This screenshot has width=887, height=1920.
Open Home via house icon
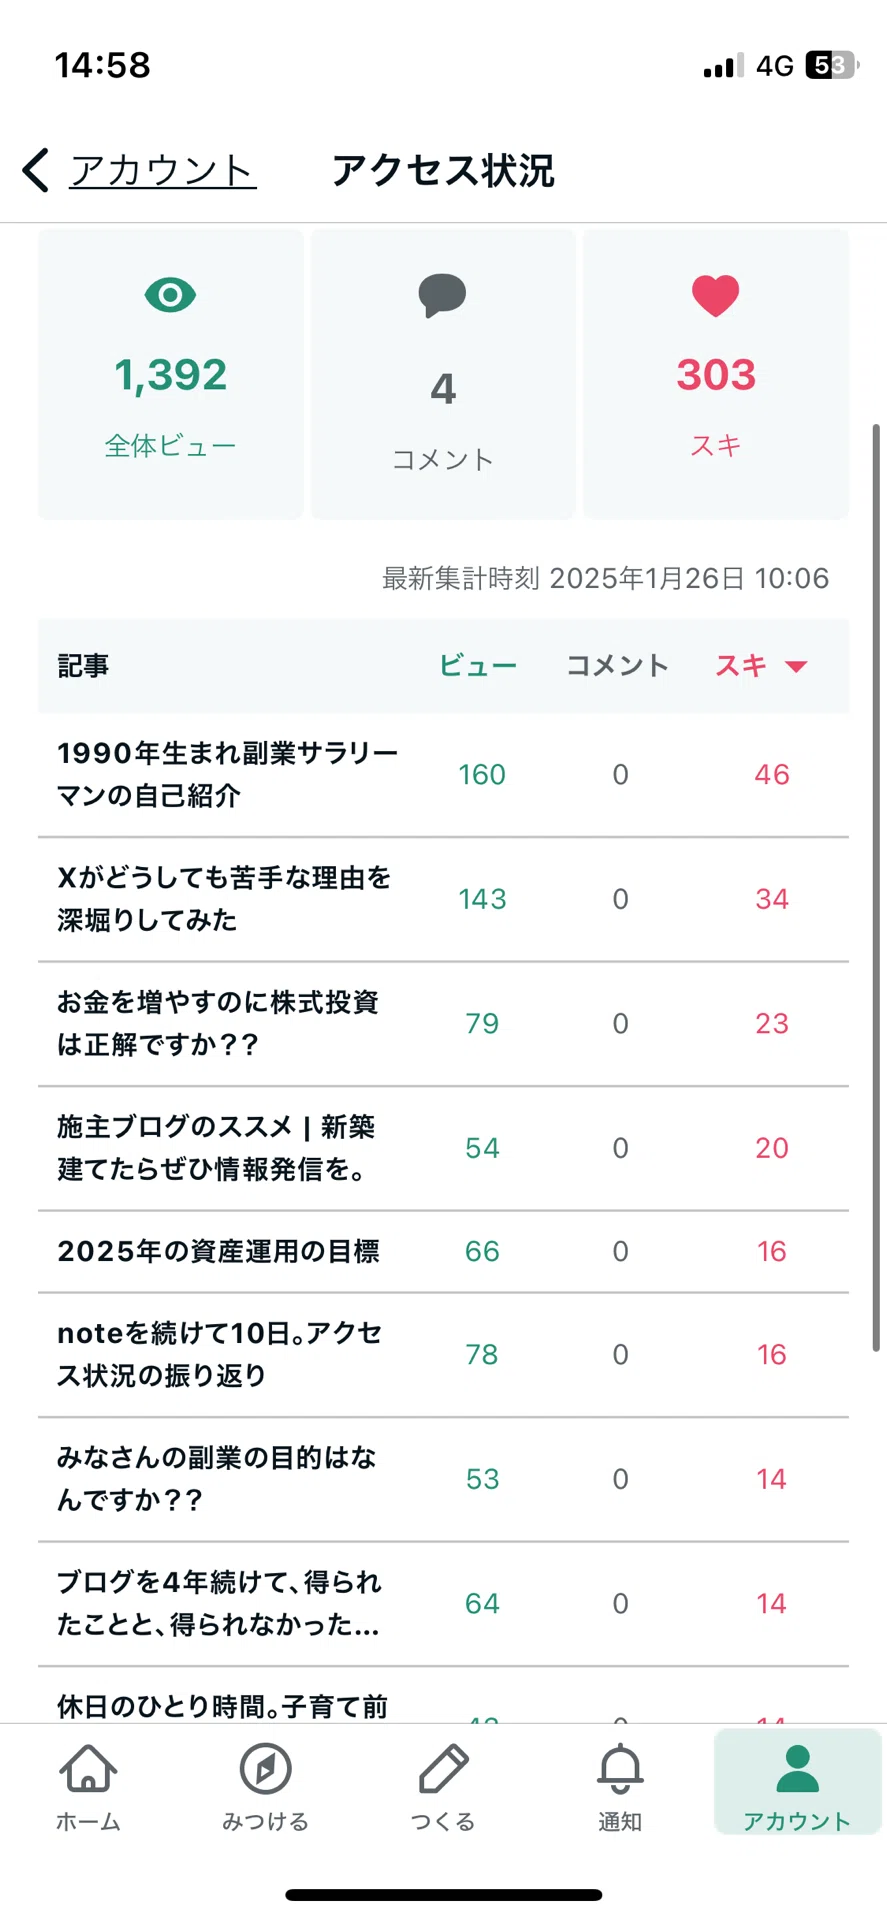88,1768
